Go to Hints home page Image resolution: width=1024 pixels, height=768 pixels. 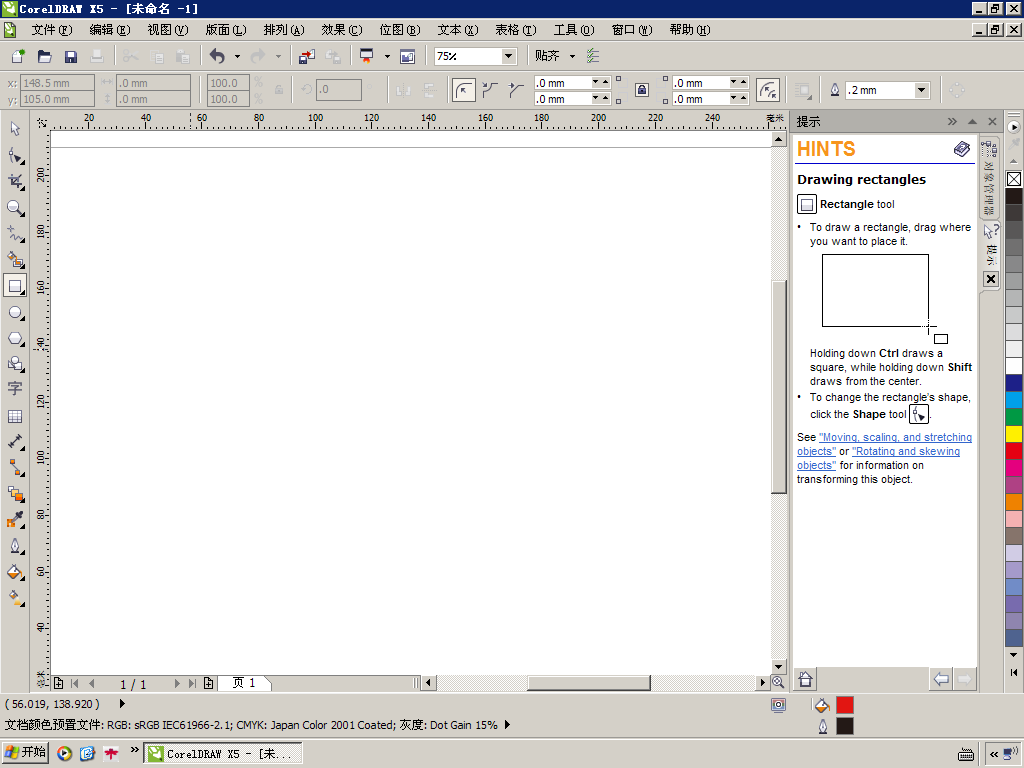pos(805,679)
